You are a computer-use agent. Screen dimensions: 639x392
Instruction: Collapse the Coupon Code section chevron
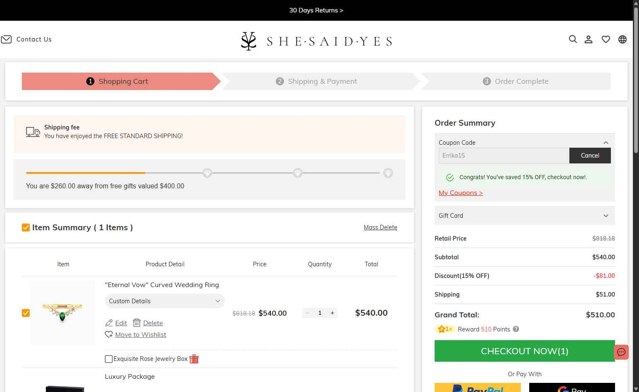click(606, 143)
